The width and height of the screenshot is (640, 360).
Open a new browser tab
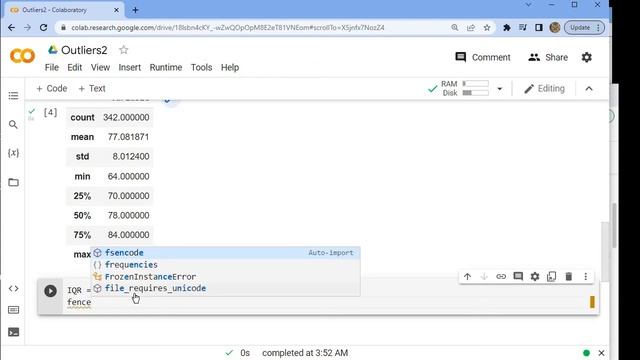(136, 10)
